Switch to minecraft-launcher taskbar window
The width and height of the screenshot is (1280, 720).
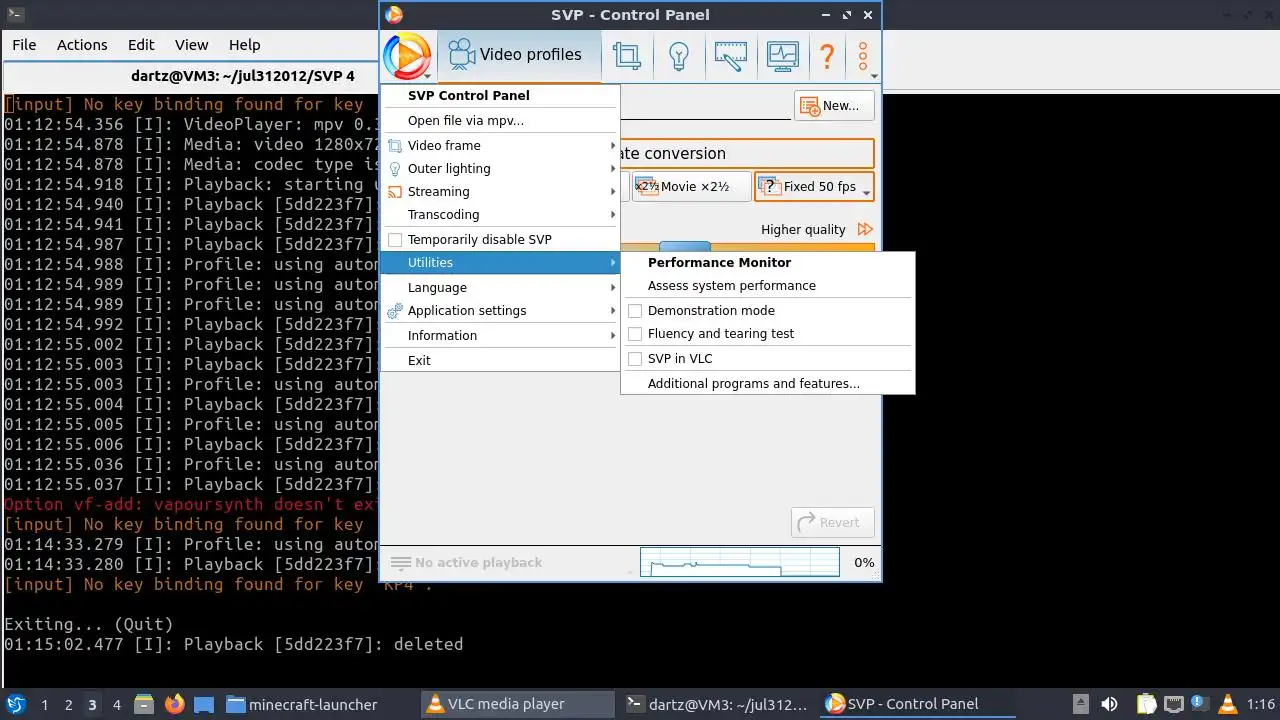click(302, 704)
